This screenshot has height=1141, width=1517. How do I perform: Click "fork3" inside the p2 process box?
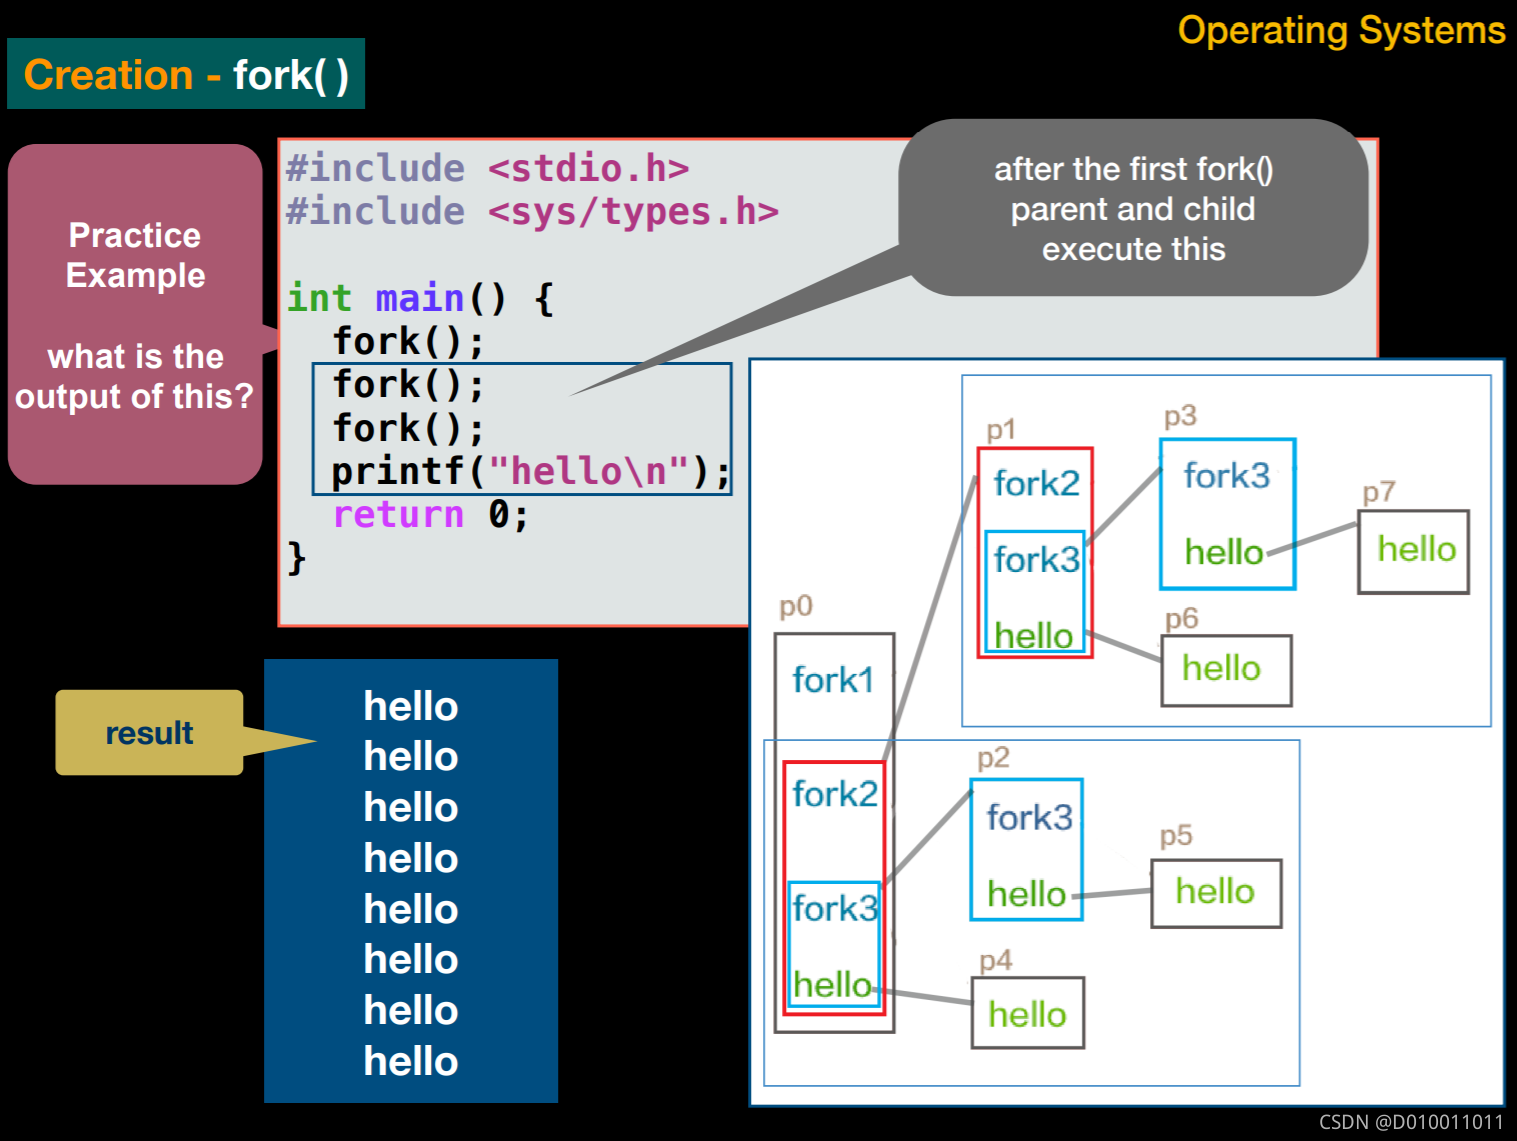click(1030, 817)
